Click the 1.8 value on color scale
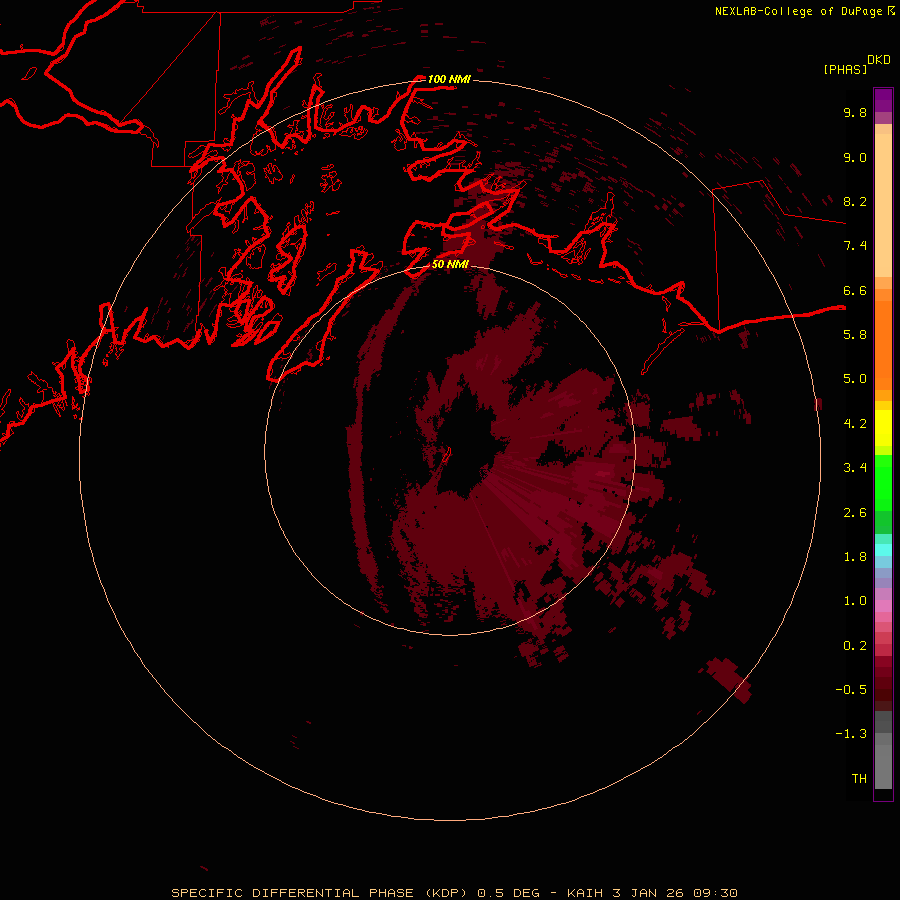The width and height of the screenshot is (900, 900). click(855, 557)
